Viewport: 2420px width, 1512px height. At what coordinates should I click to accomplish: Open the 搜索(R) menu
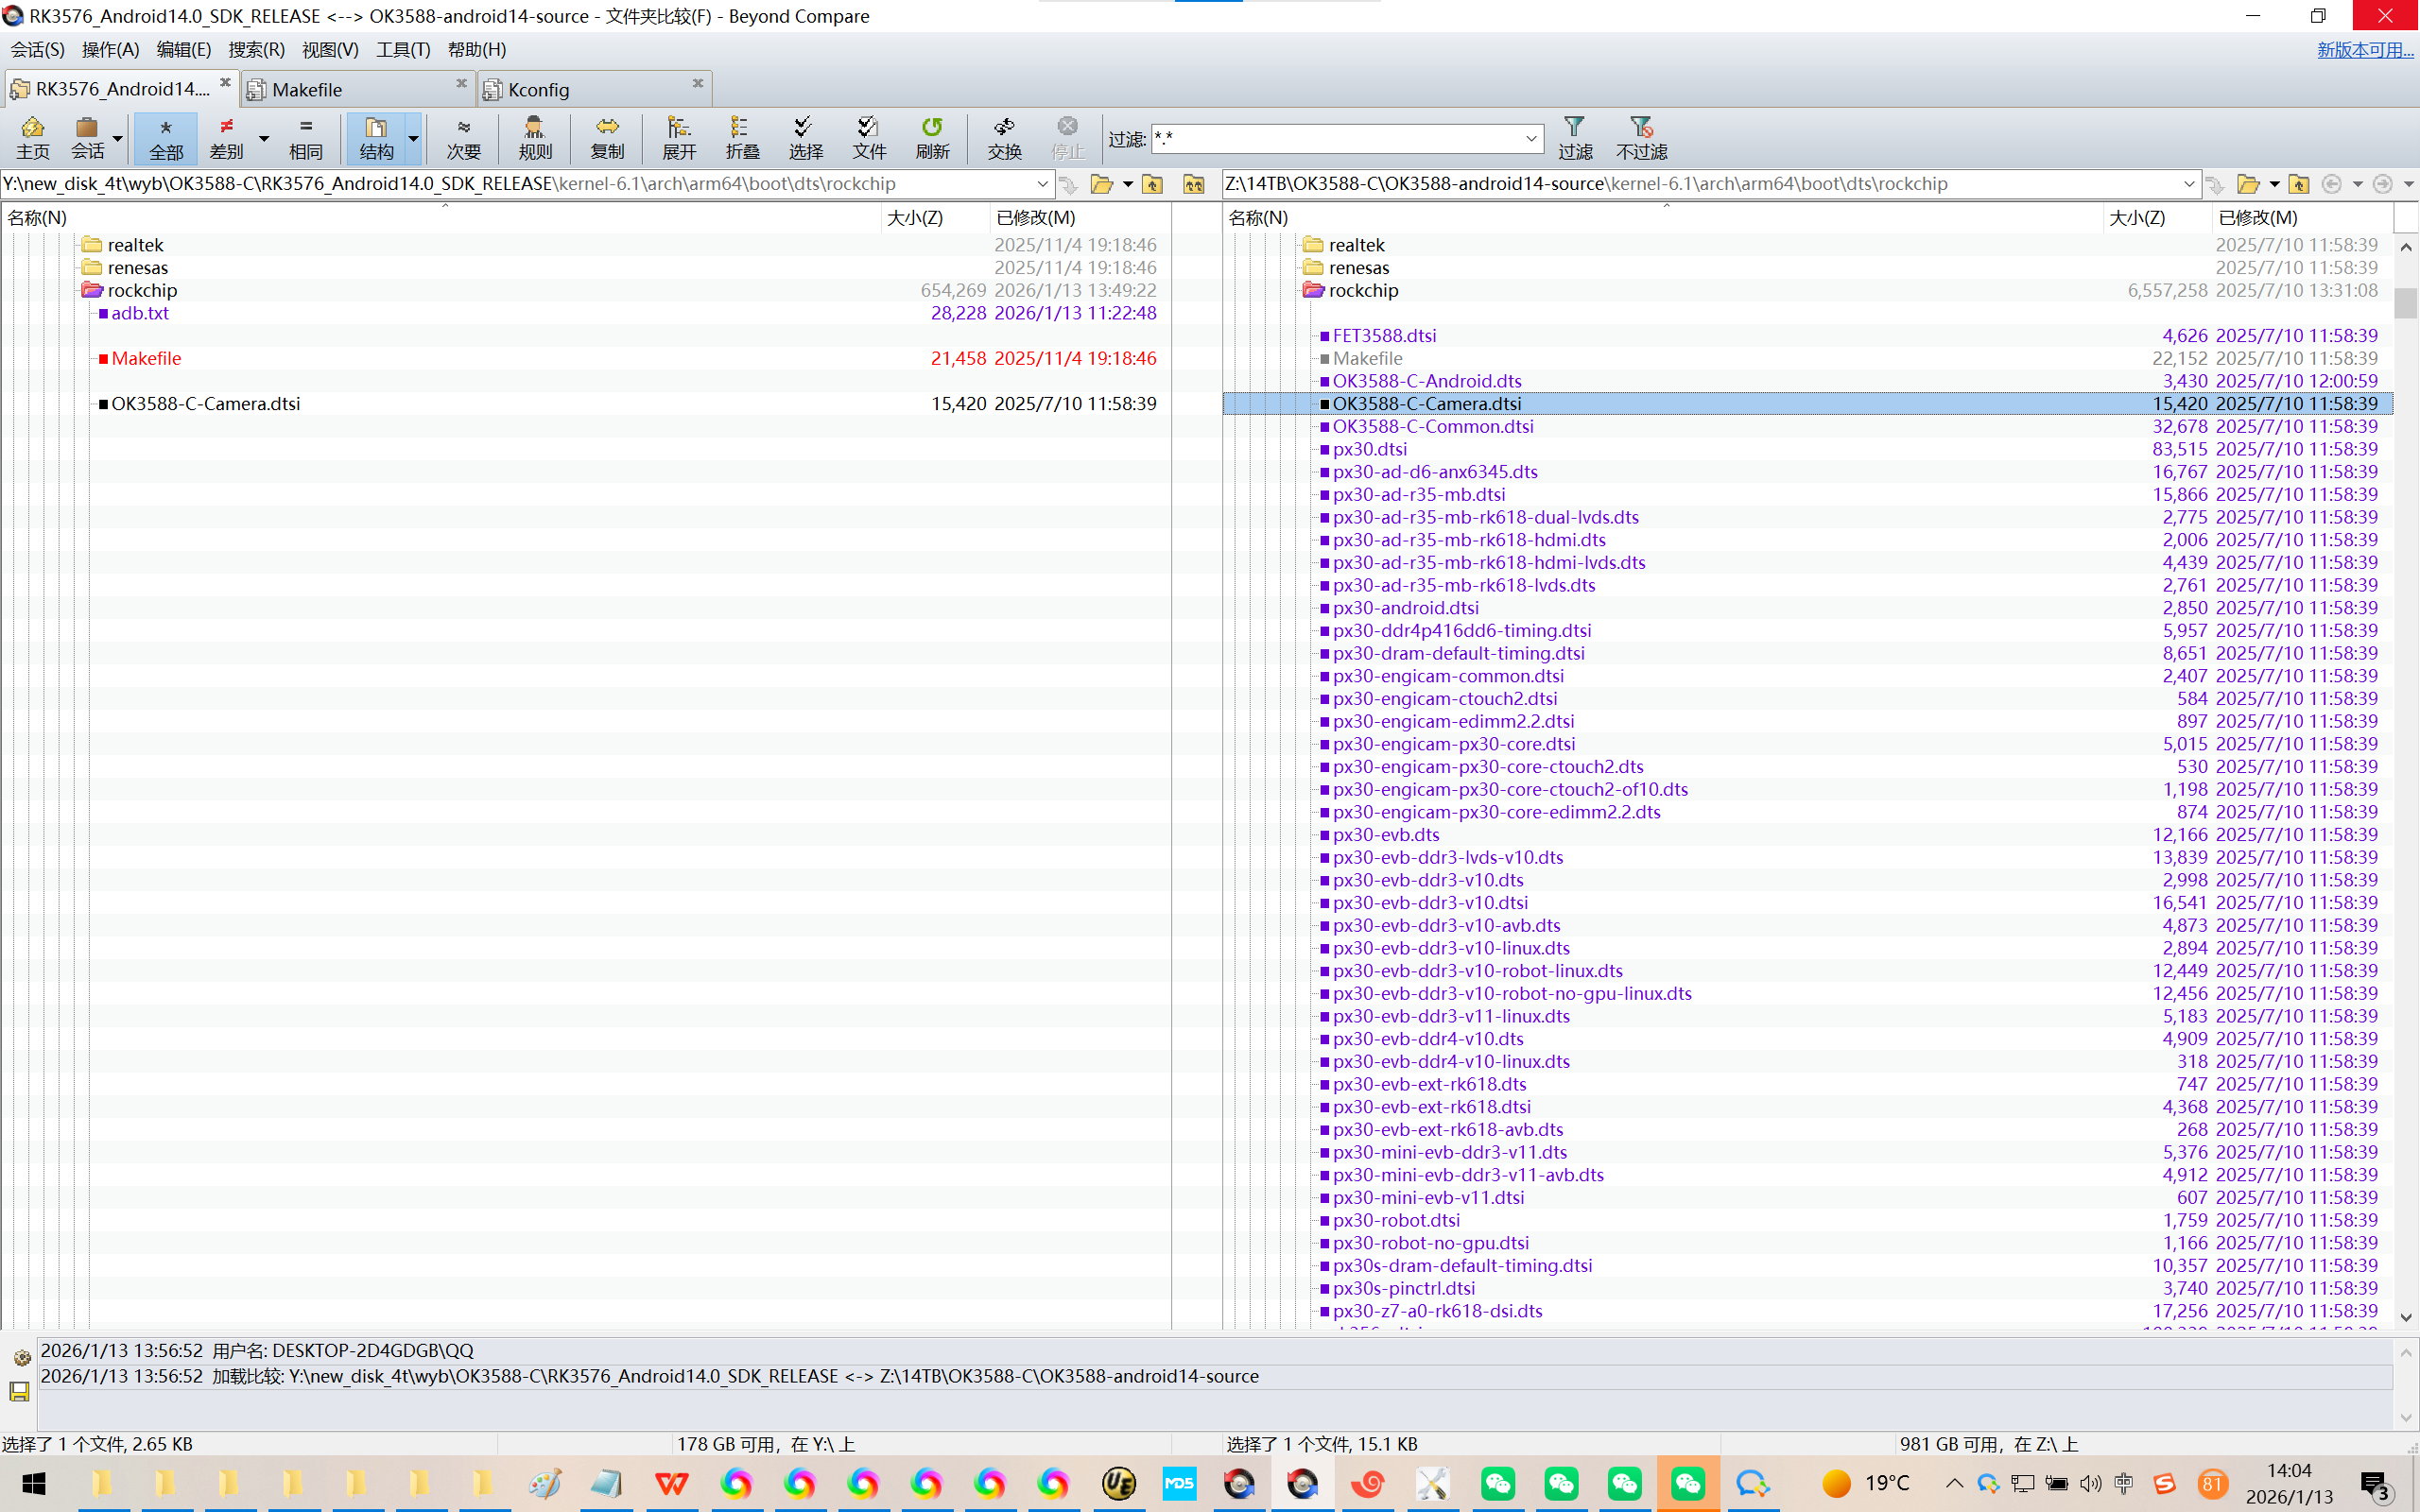click(256, 49)
